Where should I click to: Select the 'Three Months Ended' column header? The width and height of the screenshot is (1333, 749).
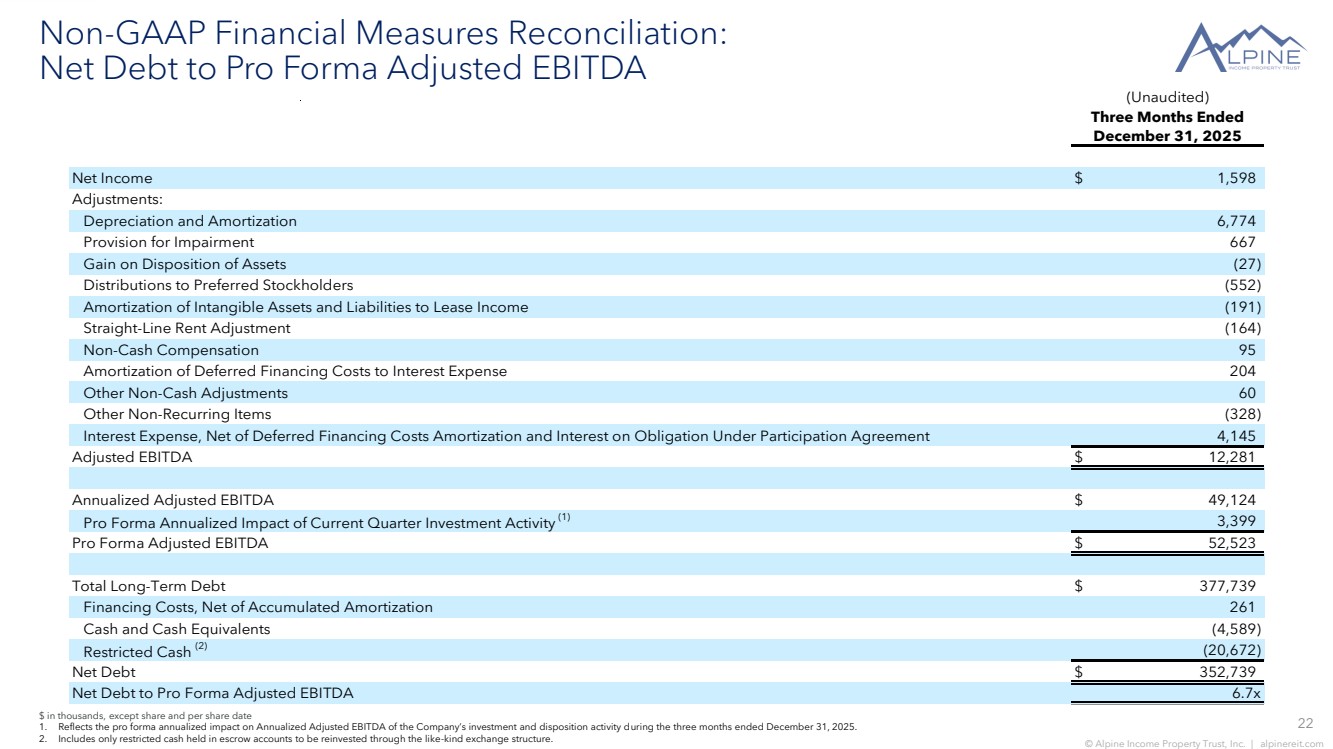tap(1166, 117)
